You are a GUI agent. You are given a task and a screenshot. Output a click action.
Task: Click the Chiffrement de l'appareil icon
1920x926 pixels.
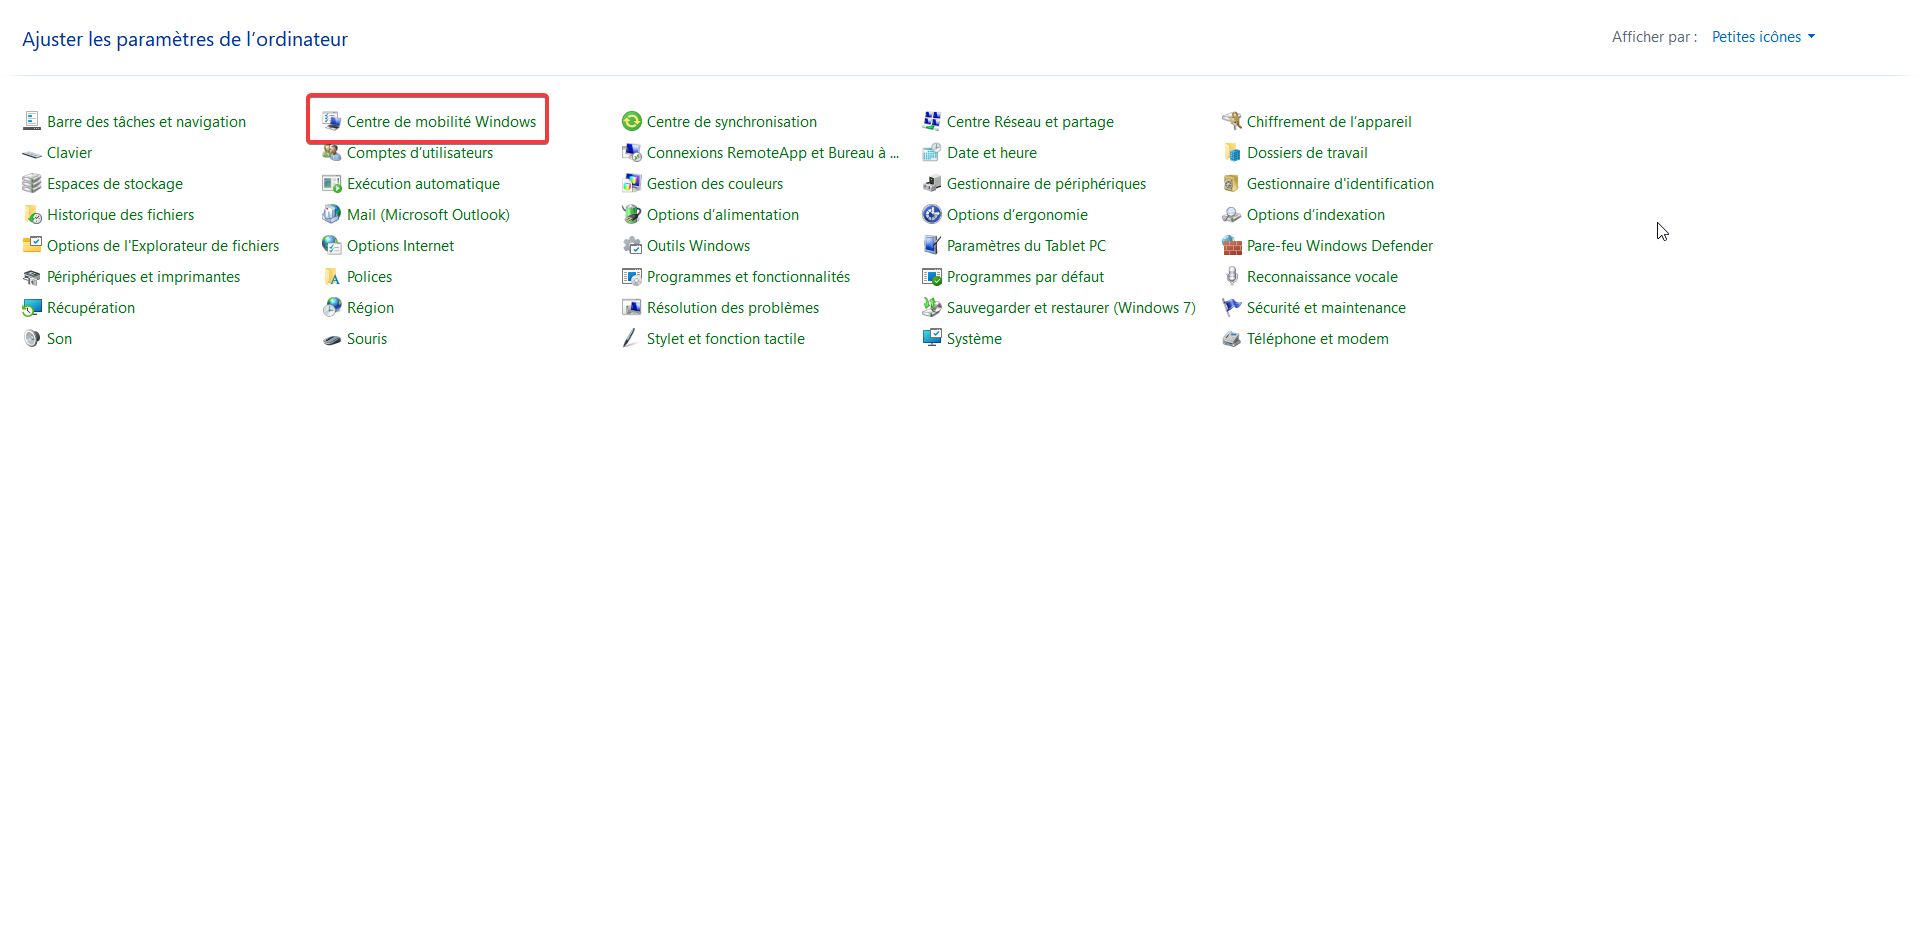coord(1232,121)
